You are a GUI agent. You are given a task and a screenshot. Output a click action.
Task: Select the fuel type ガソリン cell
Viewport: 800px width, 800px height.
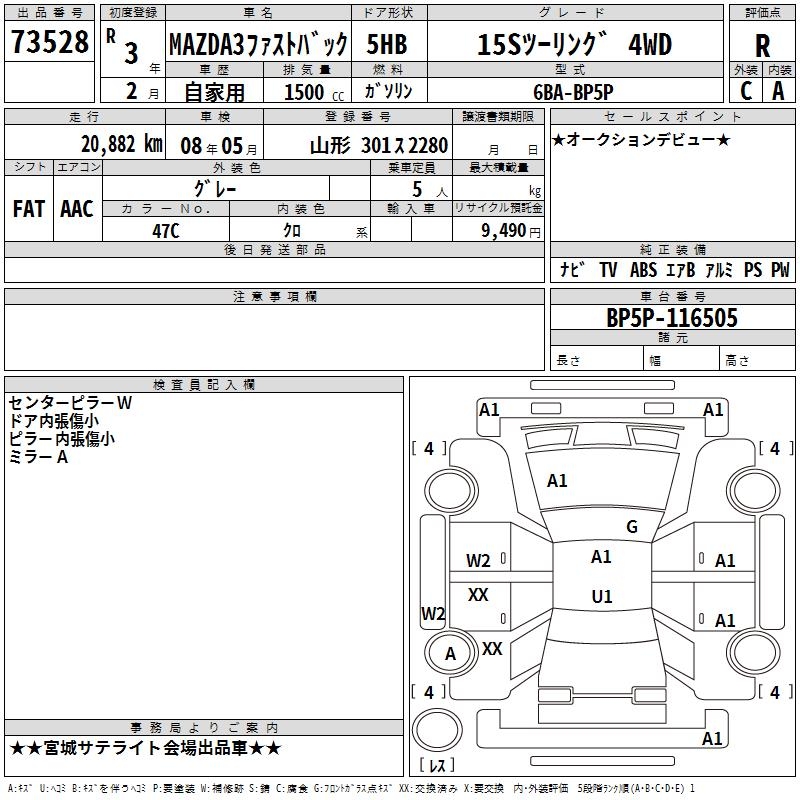pos(390,91)
